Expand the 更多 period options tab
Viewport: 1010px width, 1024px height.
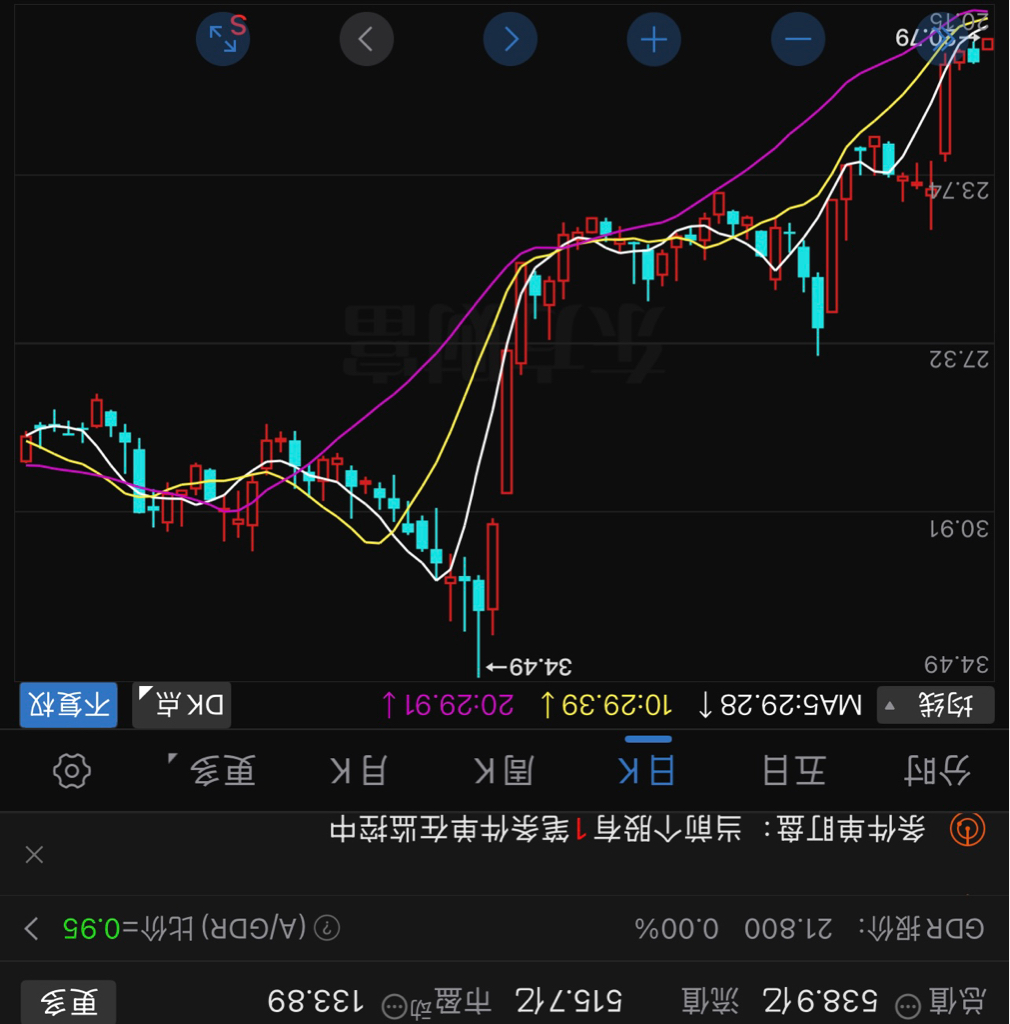pos(213,771)
